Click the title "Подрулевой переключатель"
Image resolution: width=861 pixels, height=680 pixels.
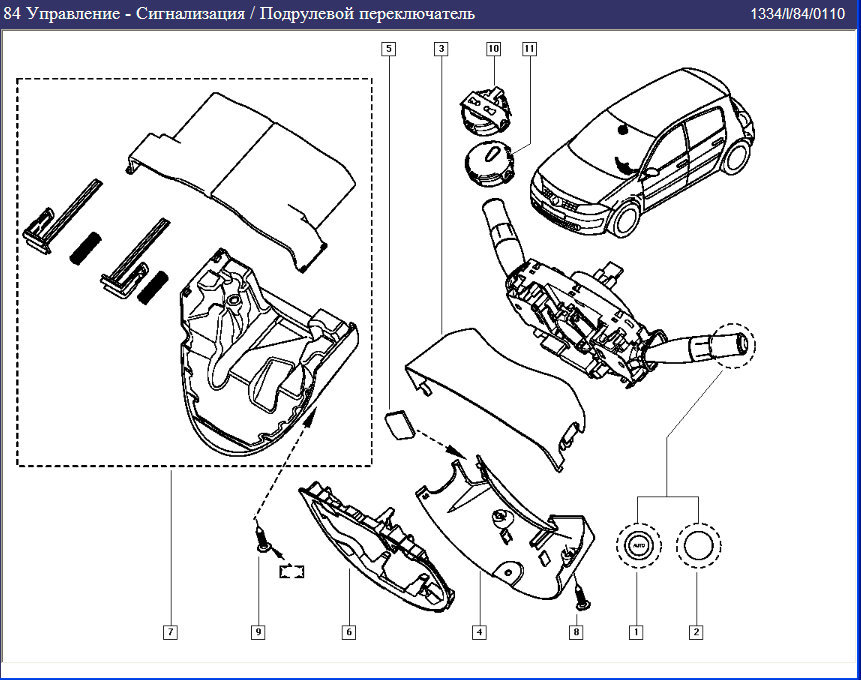(367, 13)
